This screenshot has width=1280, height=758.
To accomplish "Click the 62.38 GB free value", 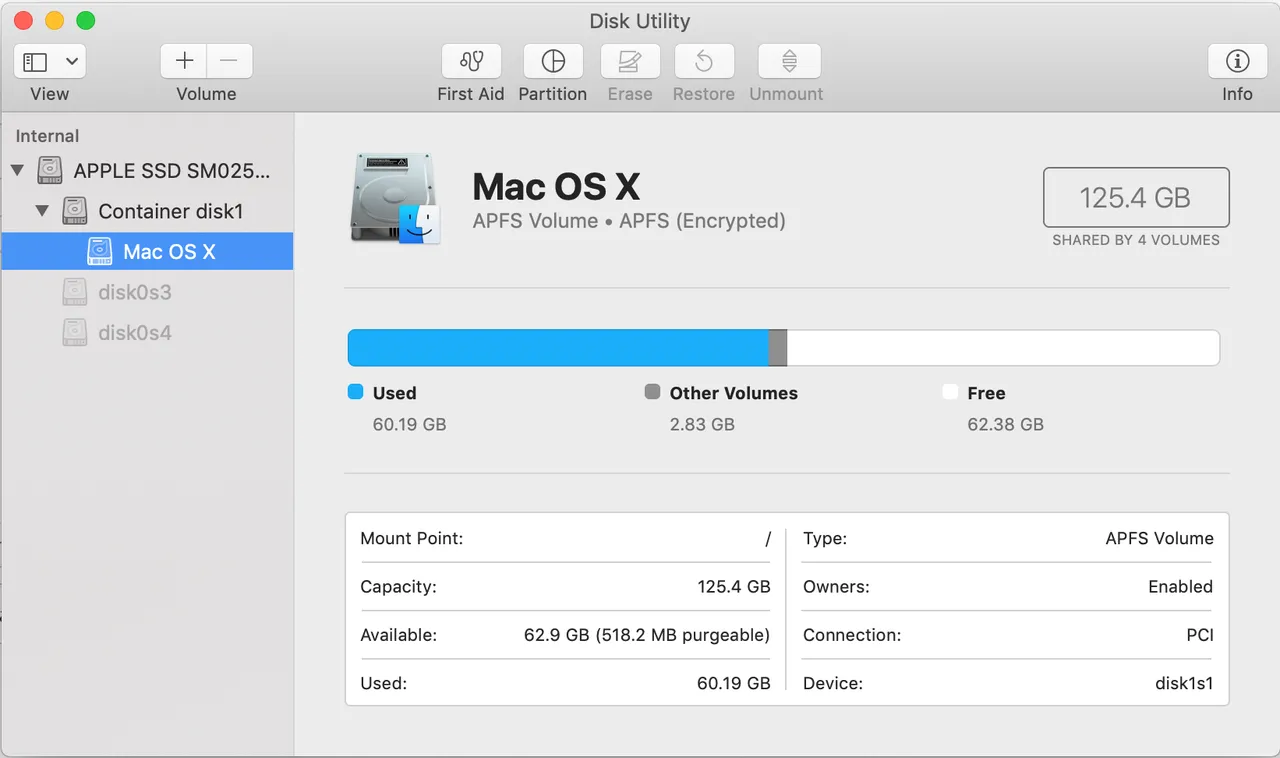I will (x=1005, y=424).
